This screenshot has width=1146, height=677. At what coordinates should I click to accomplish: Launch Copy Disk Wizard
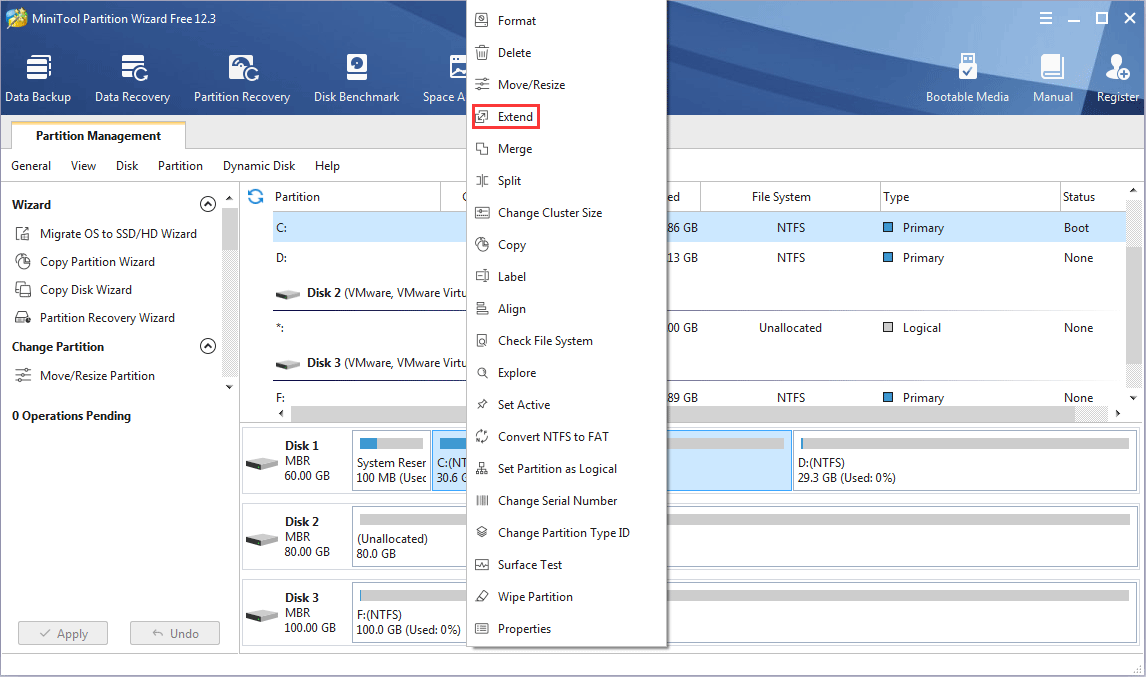[74, 290]
